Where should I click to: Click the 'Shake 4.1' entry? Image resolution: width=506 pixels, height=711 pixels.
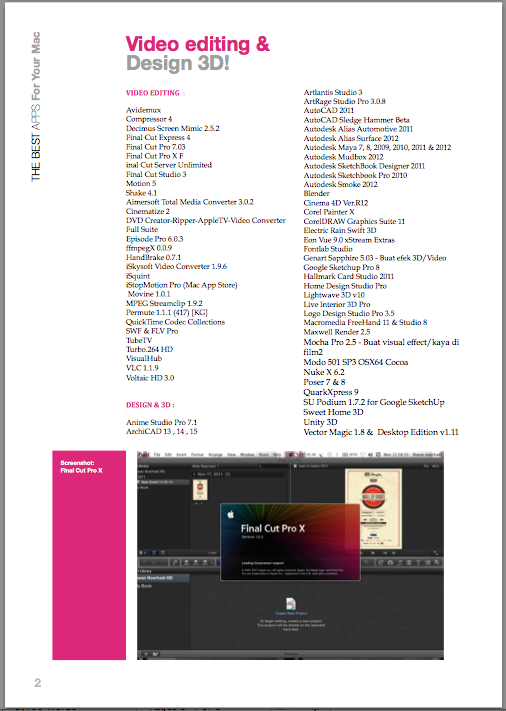[x=141, y=193]
